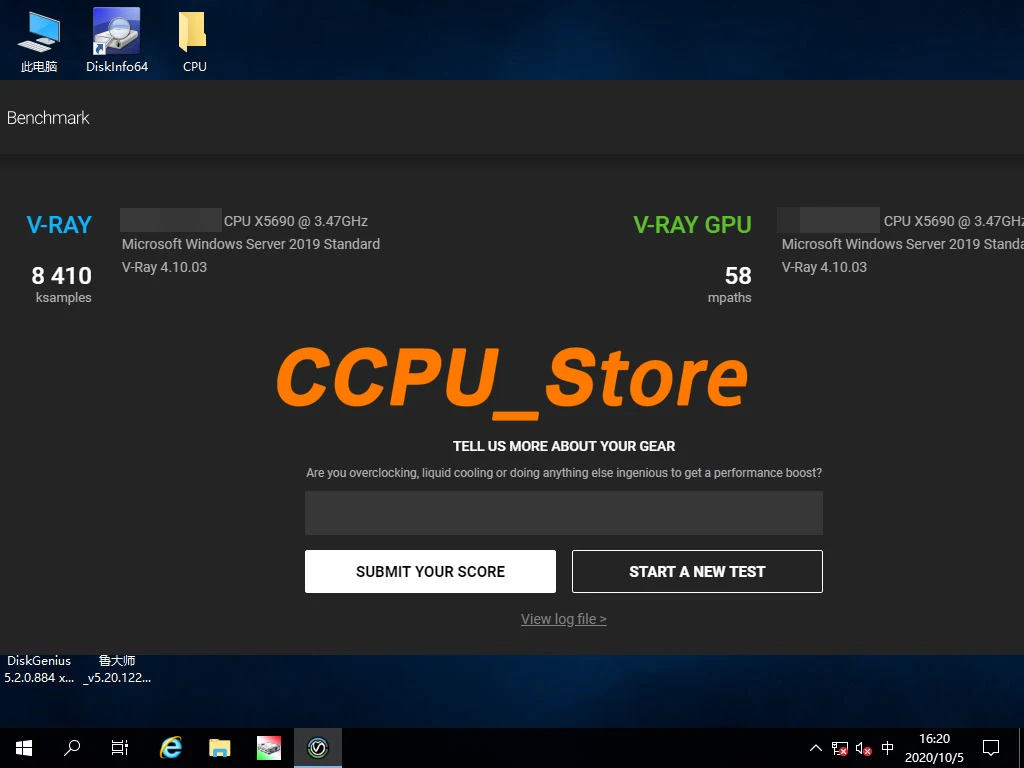Focus the gear description input field
The height and width of the screenshot is (768, 1024).
(x=564, y=513)
